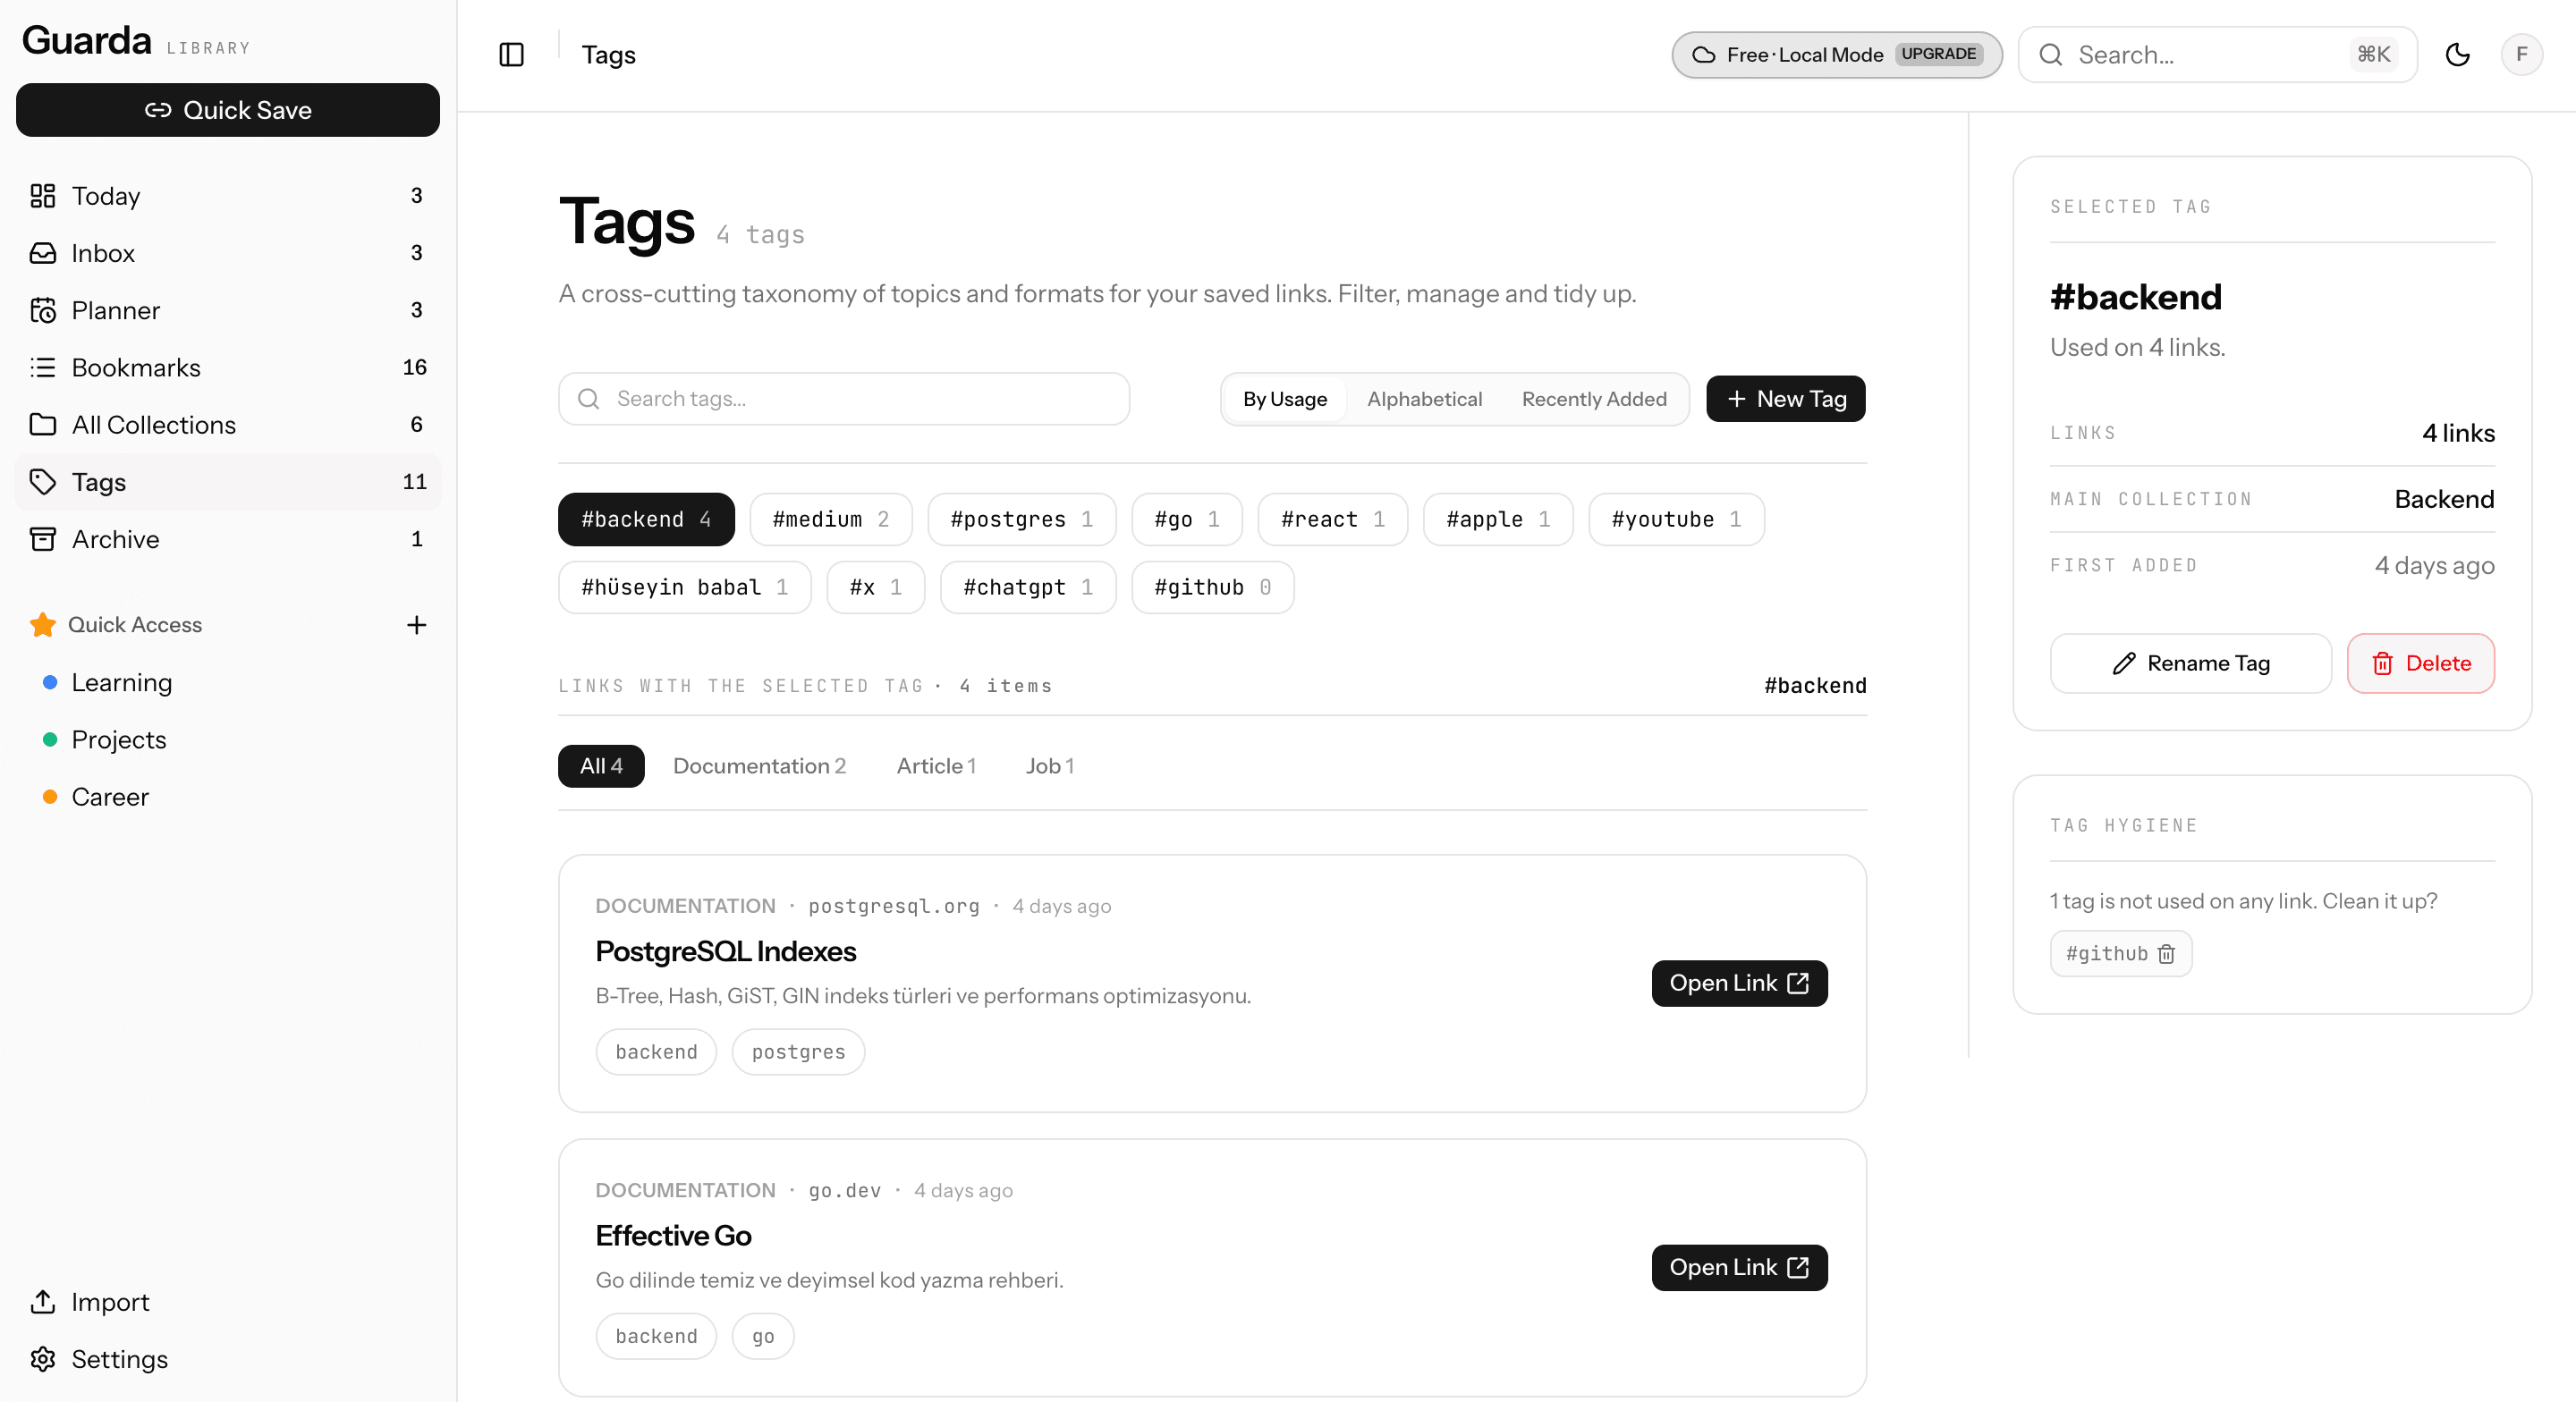The width and height of the screenshot is (2576, 1402).
Task: Switch to the All 4 filter tab
Action: [601, 766]
